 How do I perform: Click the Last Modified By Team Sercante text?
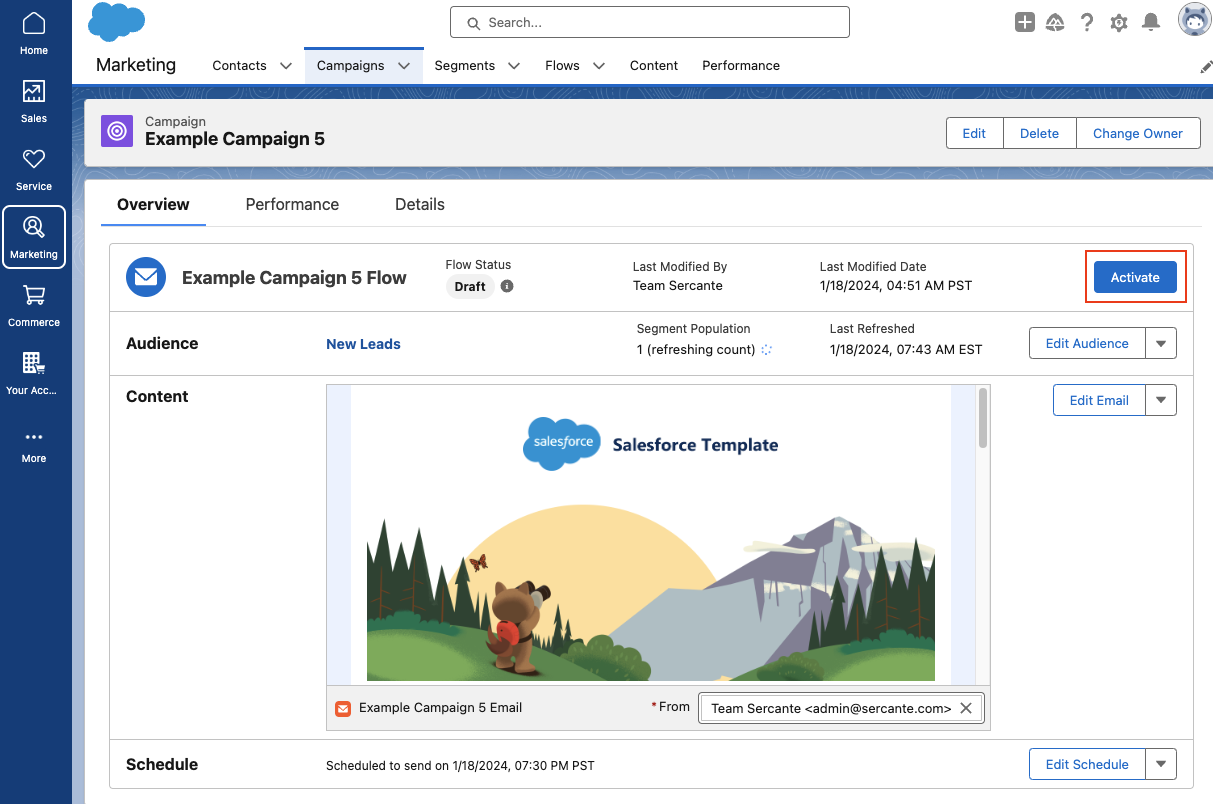coord(678,285)
